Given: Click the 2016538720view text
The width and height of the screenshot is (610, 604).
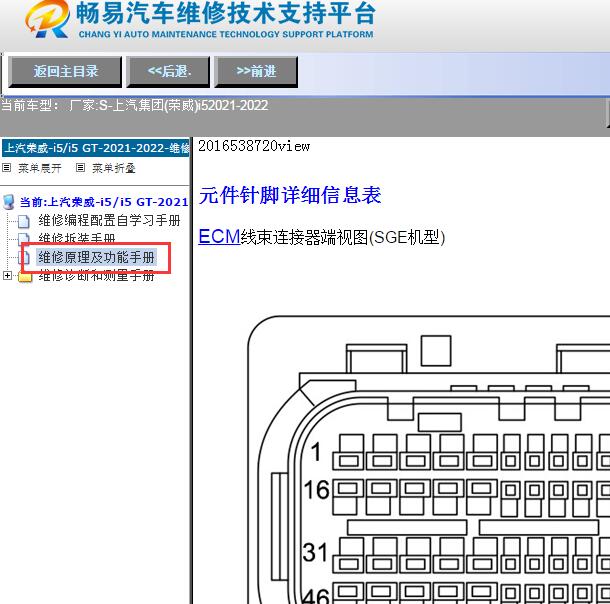Looking at the screenshot, I should coord(254,146).
